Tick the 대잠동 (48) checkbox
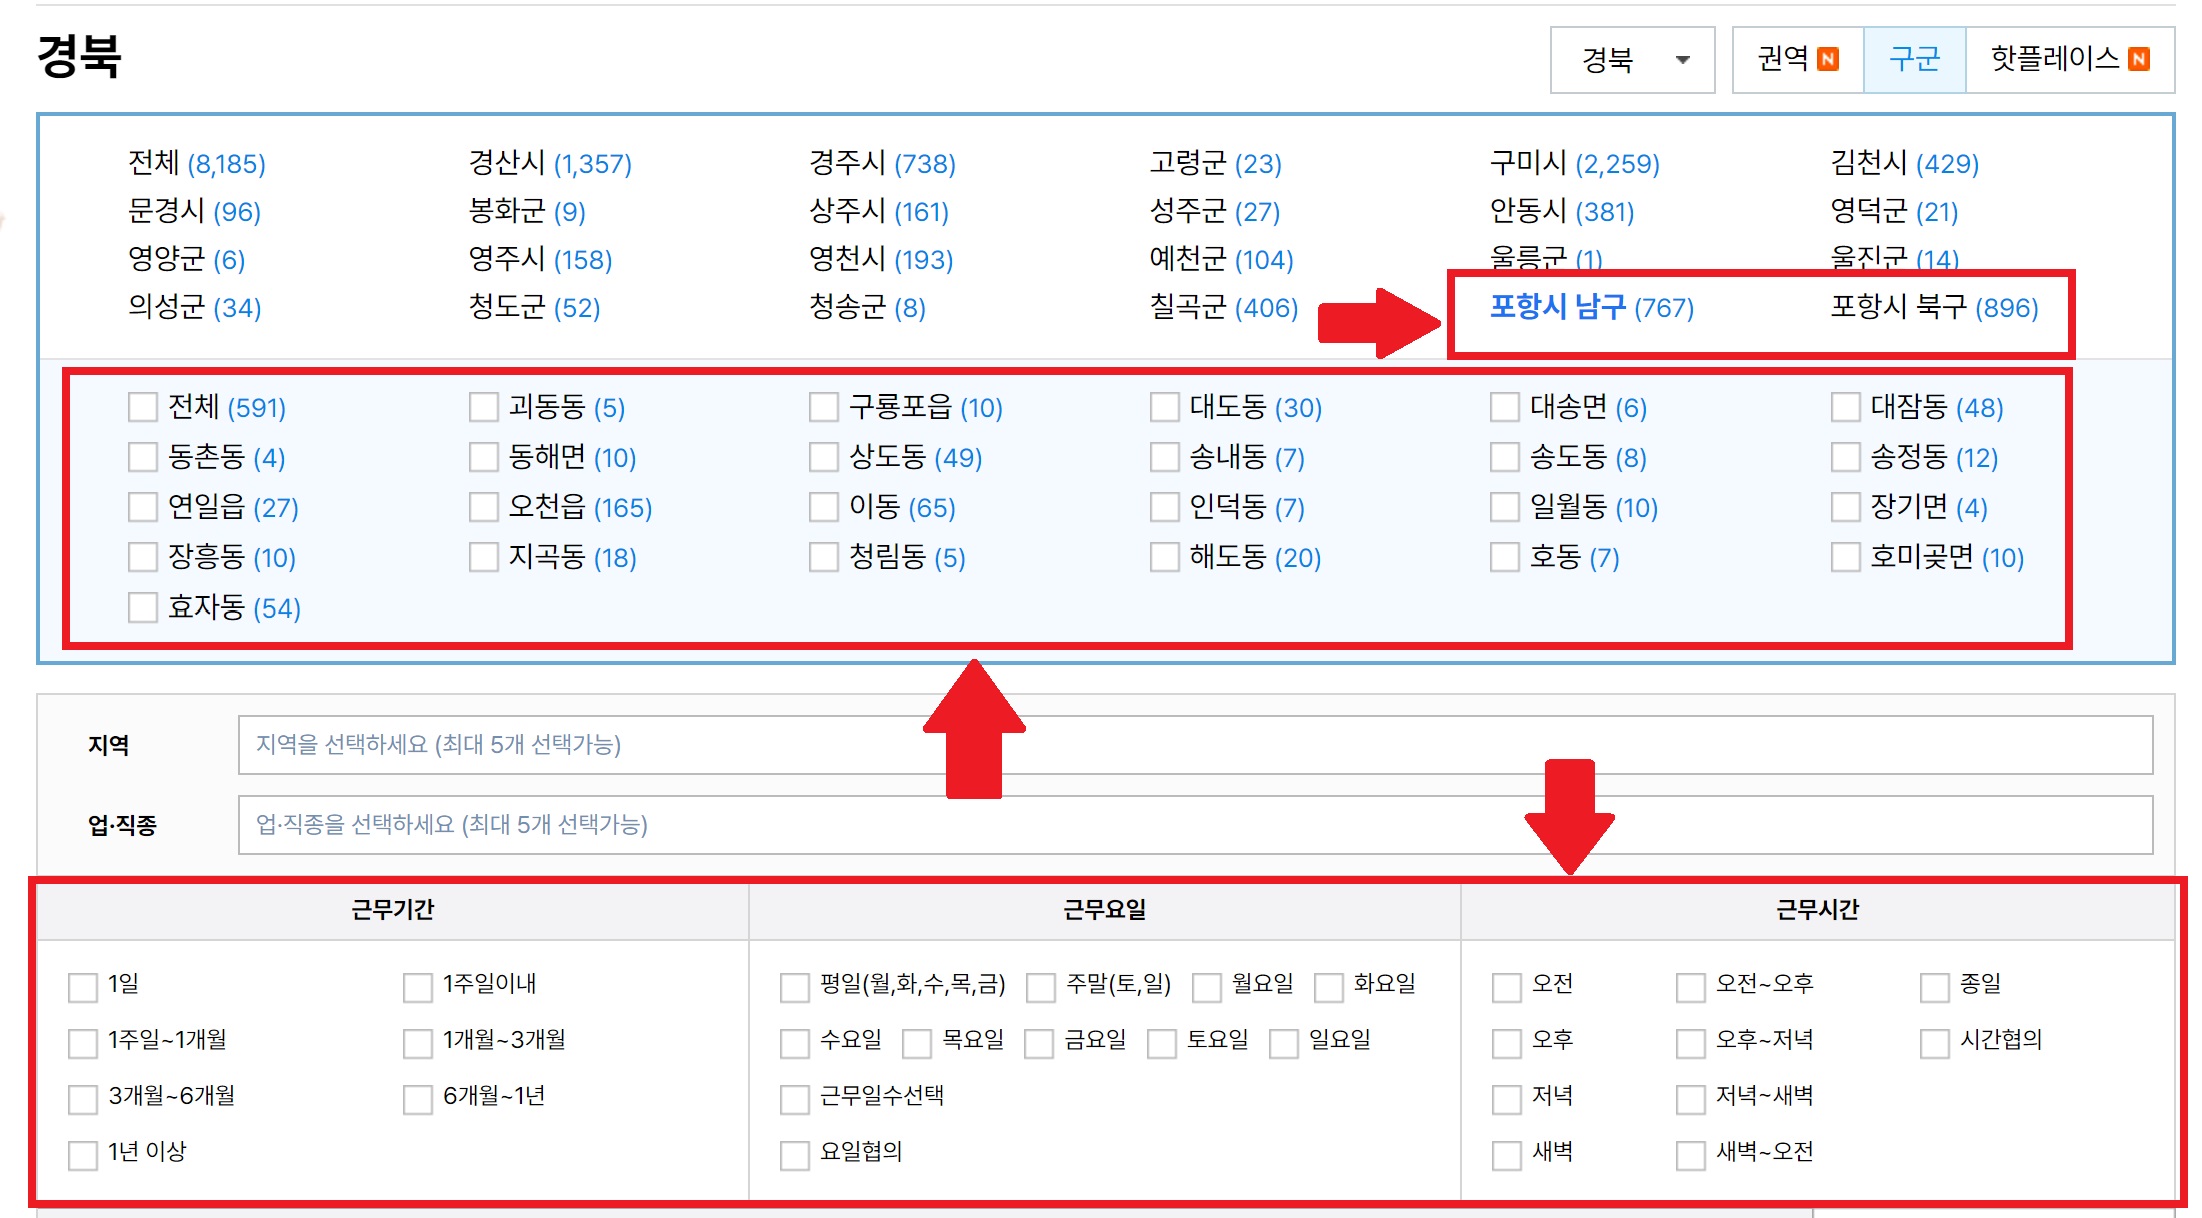Screen dimensions: 2202x1218 coord(1845,408)
